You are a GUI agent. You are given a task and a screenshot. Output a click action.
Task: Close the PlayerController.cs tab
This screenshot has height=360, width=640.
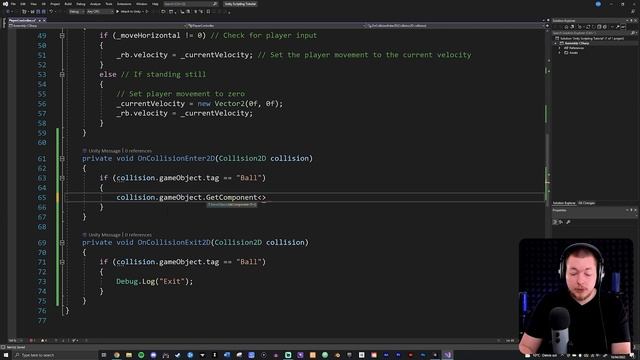pyautogui.click(x=44, y=20)
